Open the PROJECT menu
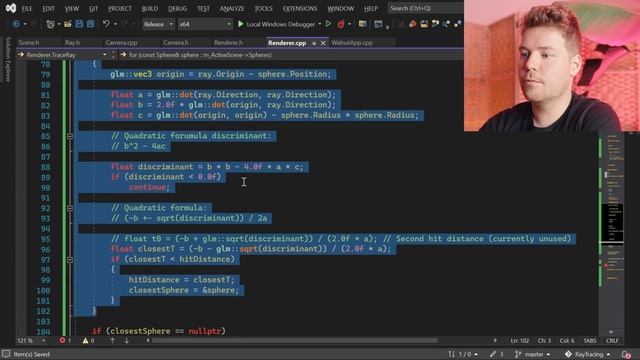The height and width of the screenshot is (360, 640). tap(120, 9)
